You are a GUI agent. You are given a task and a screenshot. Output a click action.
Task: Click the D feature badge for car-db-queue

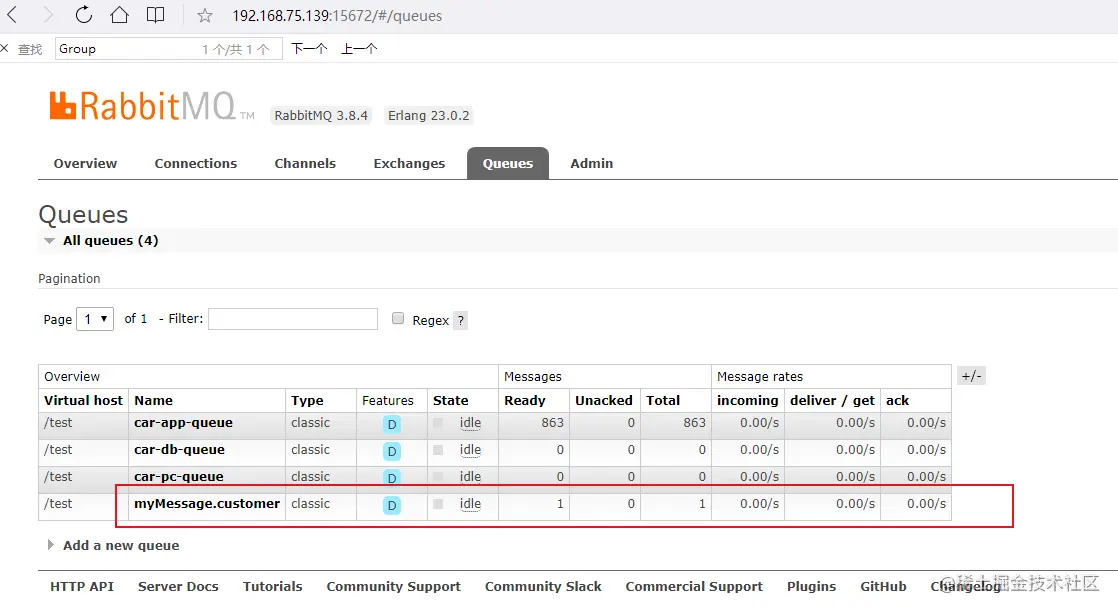point(391,452)
